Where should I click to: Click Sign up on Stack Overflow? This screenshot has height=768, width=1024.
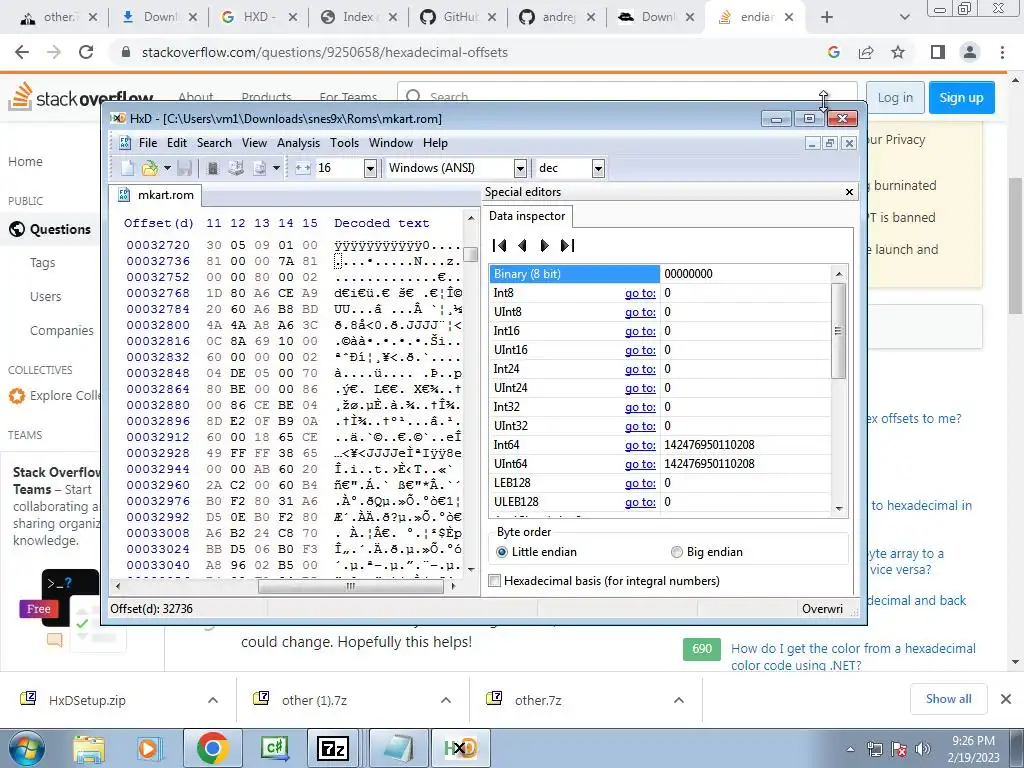(x=961, y=97)
